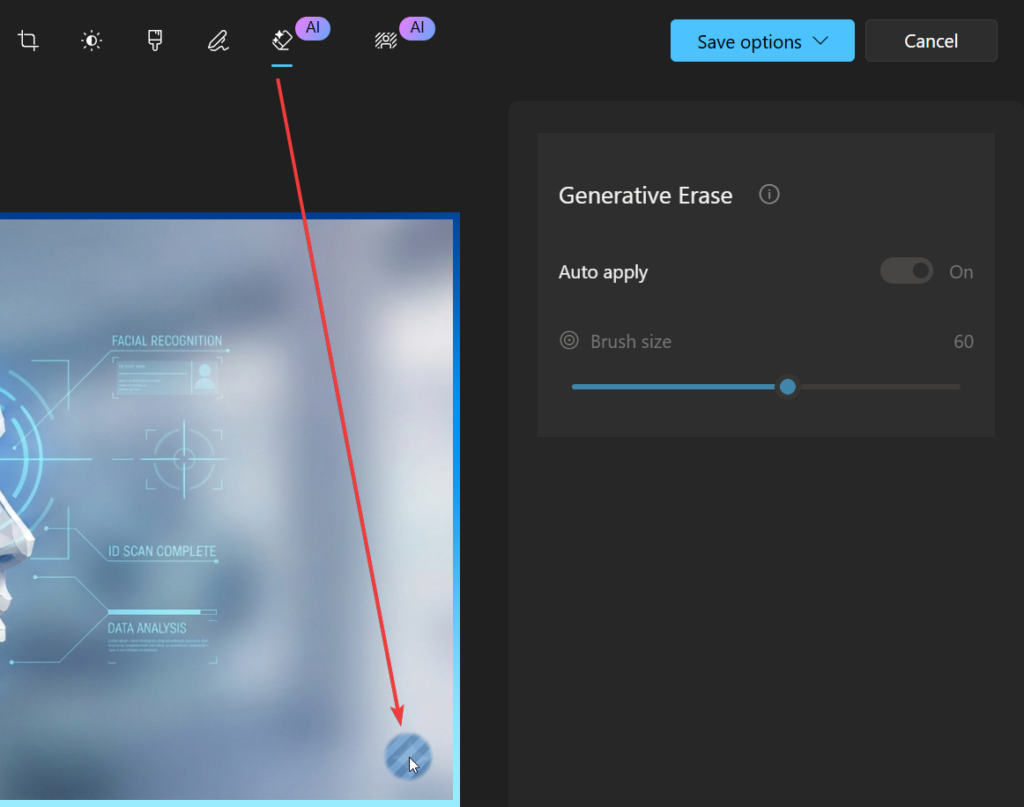Choose the Markup pen tool

218,41
